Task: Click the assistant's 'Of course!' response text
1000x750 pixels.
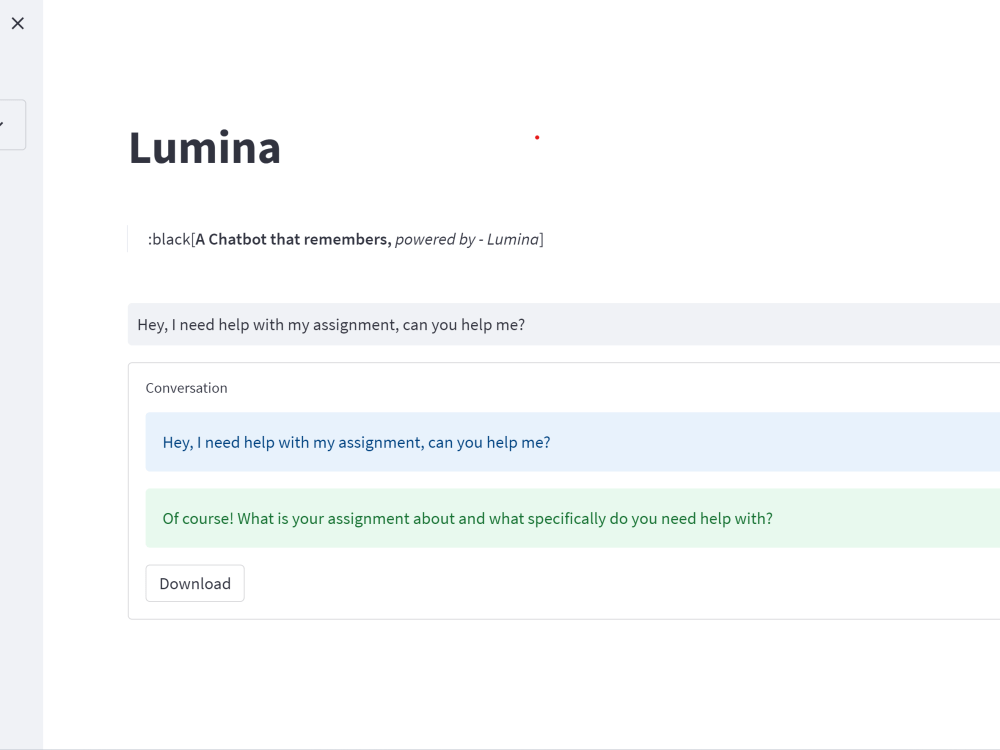Action: [x=467, y=518]
